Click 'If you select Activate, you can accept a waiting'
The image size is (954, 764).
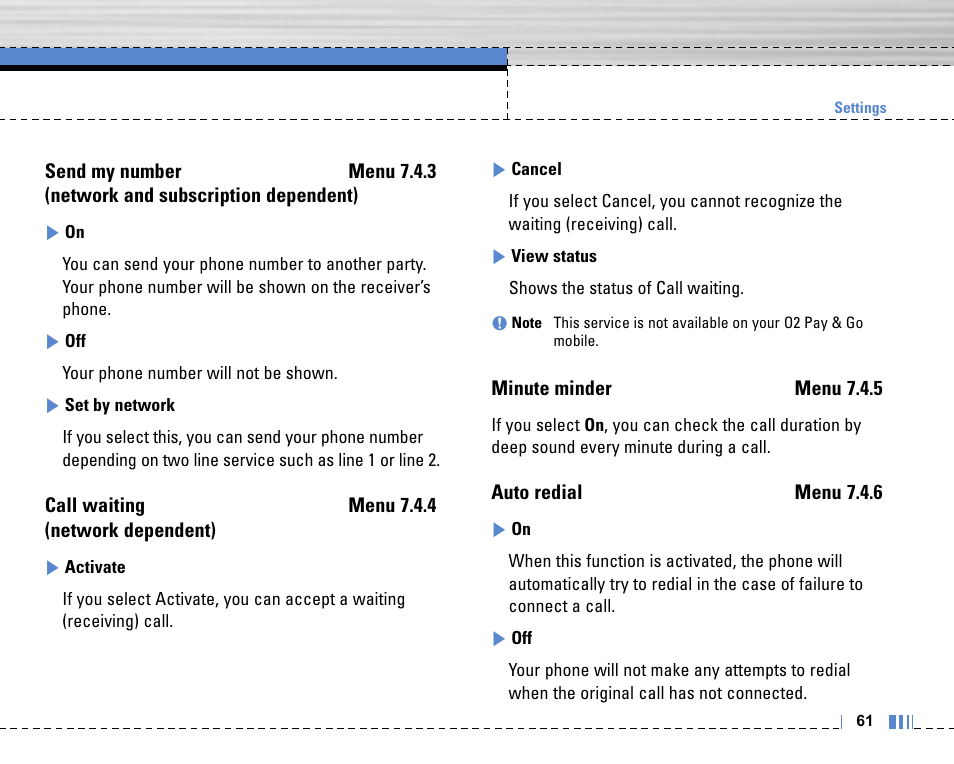(234, 600)
